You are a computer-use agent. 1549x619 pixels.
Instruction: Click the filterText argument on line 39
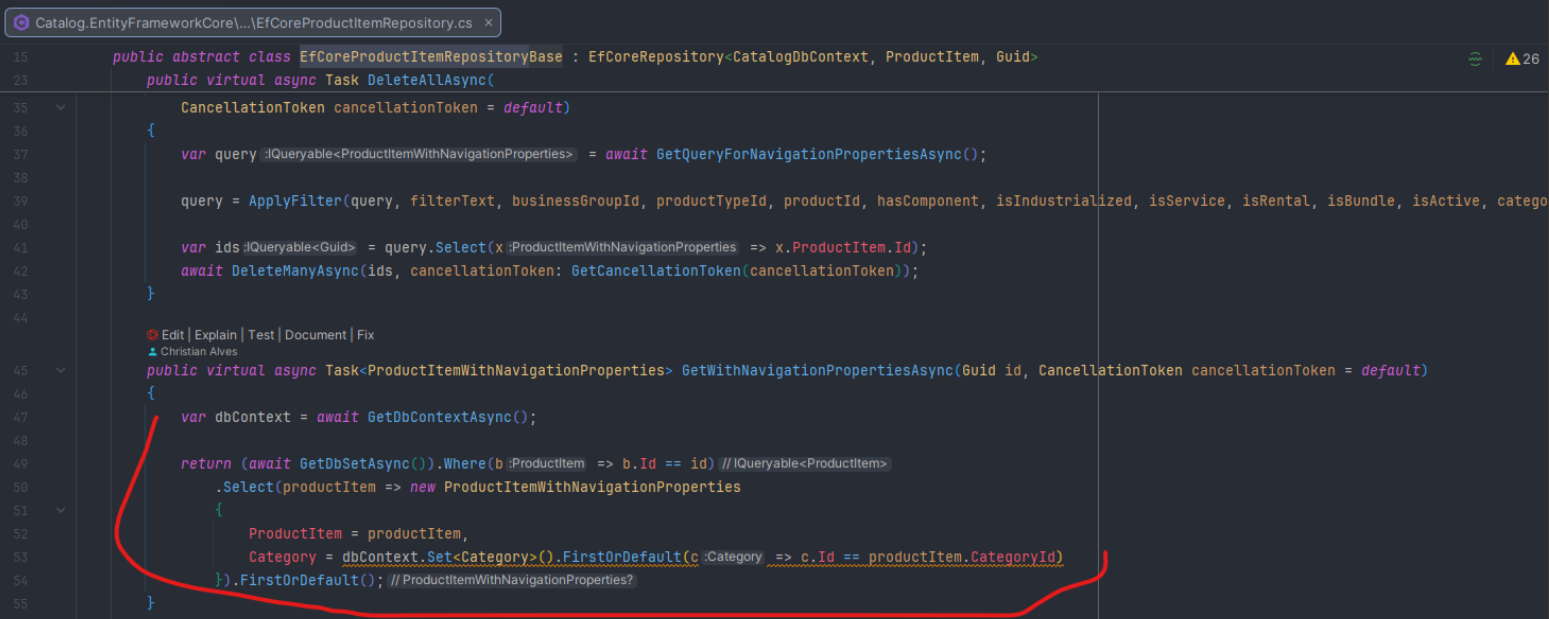452,201
